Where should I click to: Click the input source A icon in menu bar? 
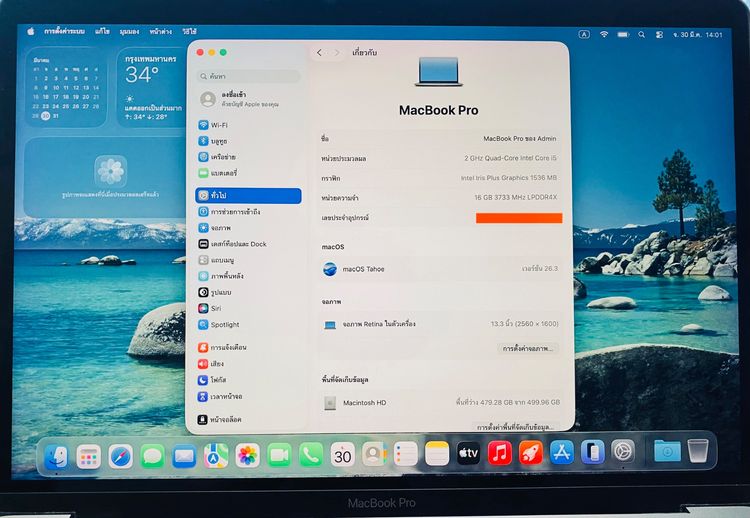[x=584, y=34]
